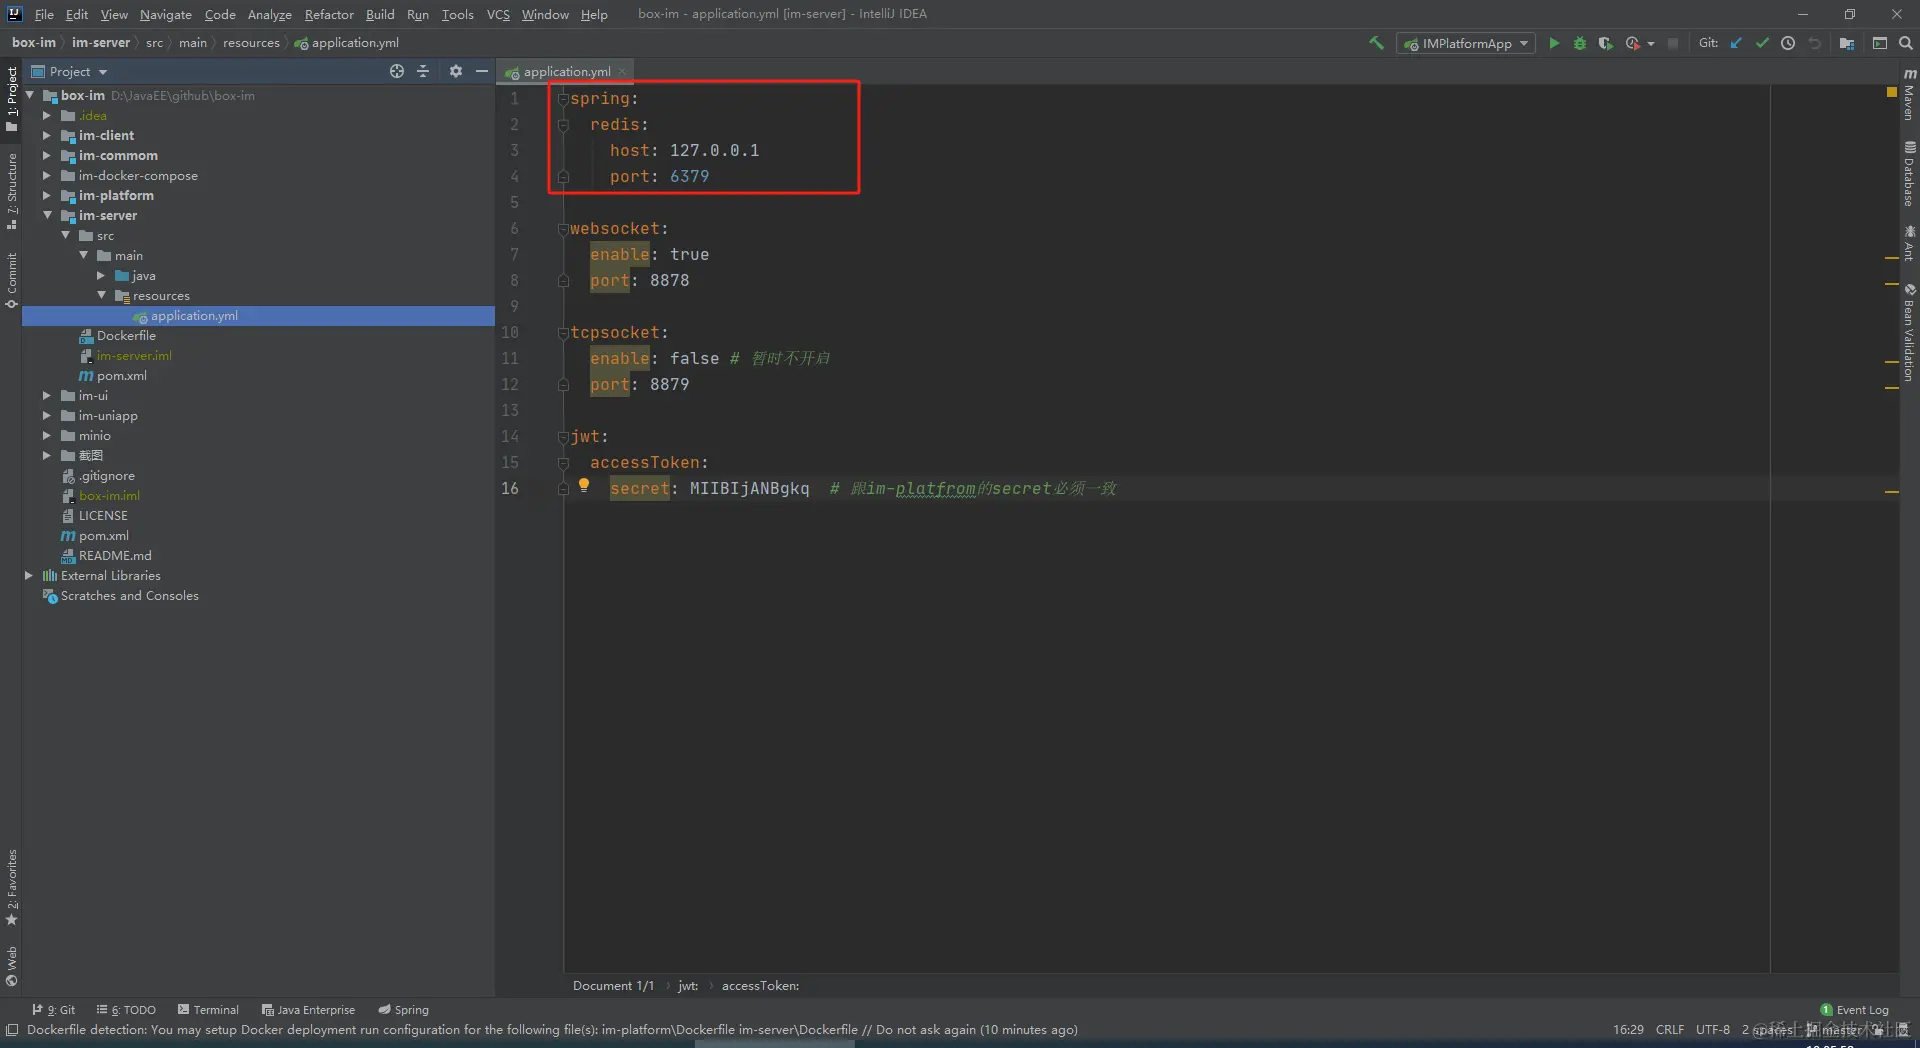Toggle the Maven side tool window
This screenshot has width=1920, height=1048.
[x=1909, y=95]
